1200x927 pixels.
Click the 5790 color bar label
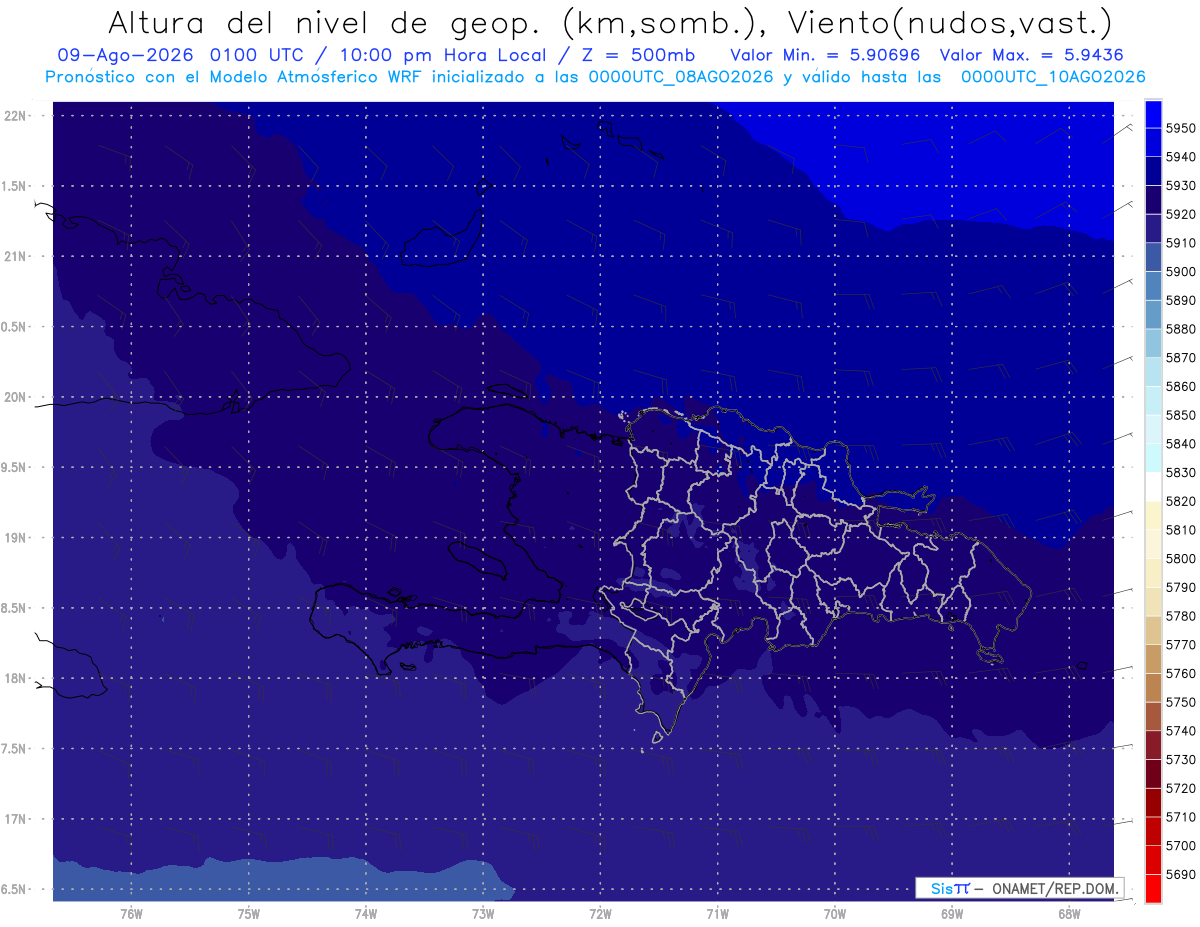tap(1181, 587)
